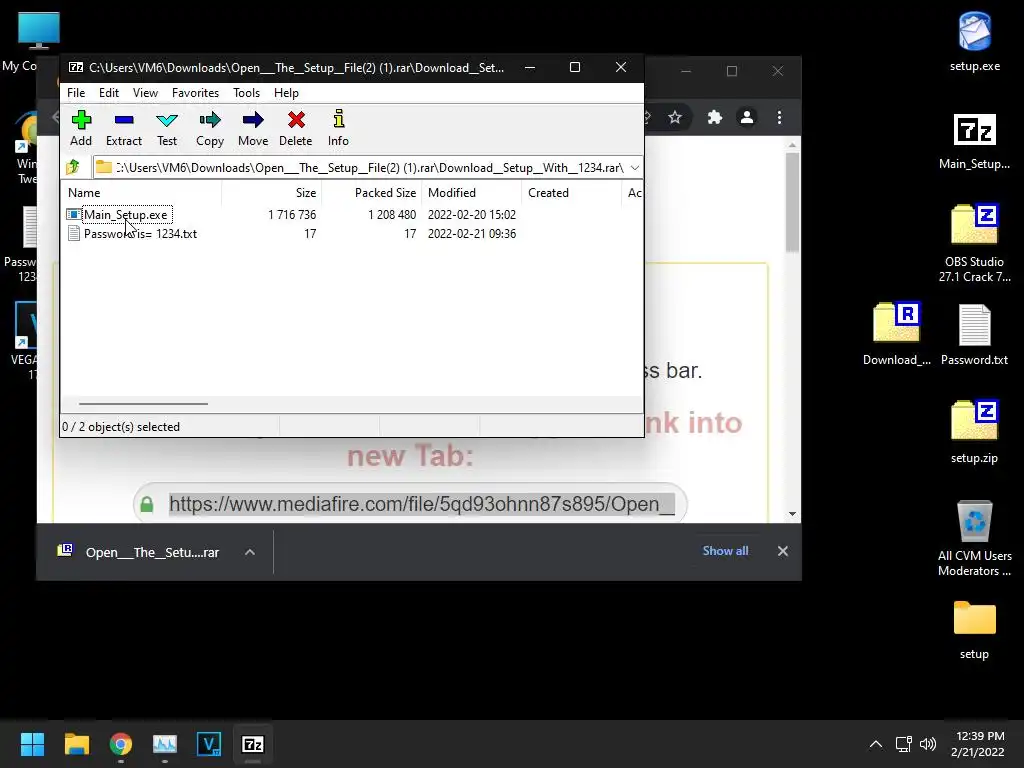Switch to Chrome in taskbar

[x=121, y=744]
